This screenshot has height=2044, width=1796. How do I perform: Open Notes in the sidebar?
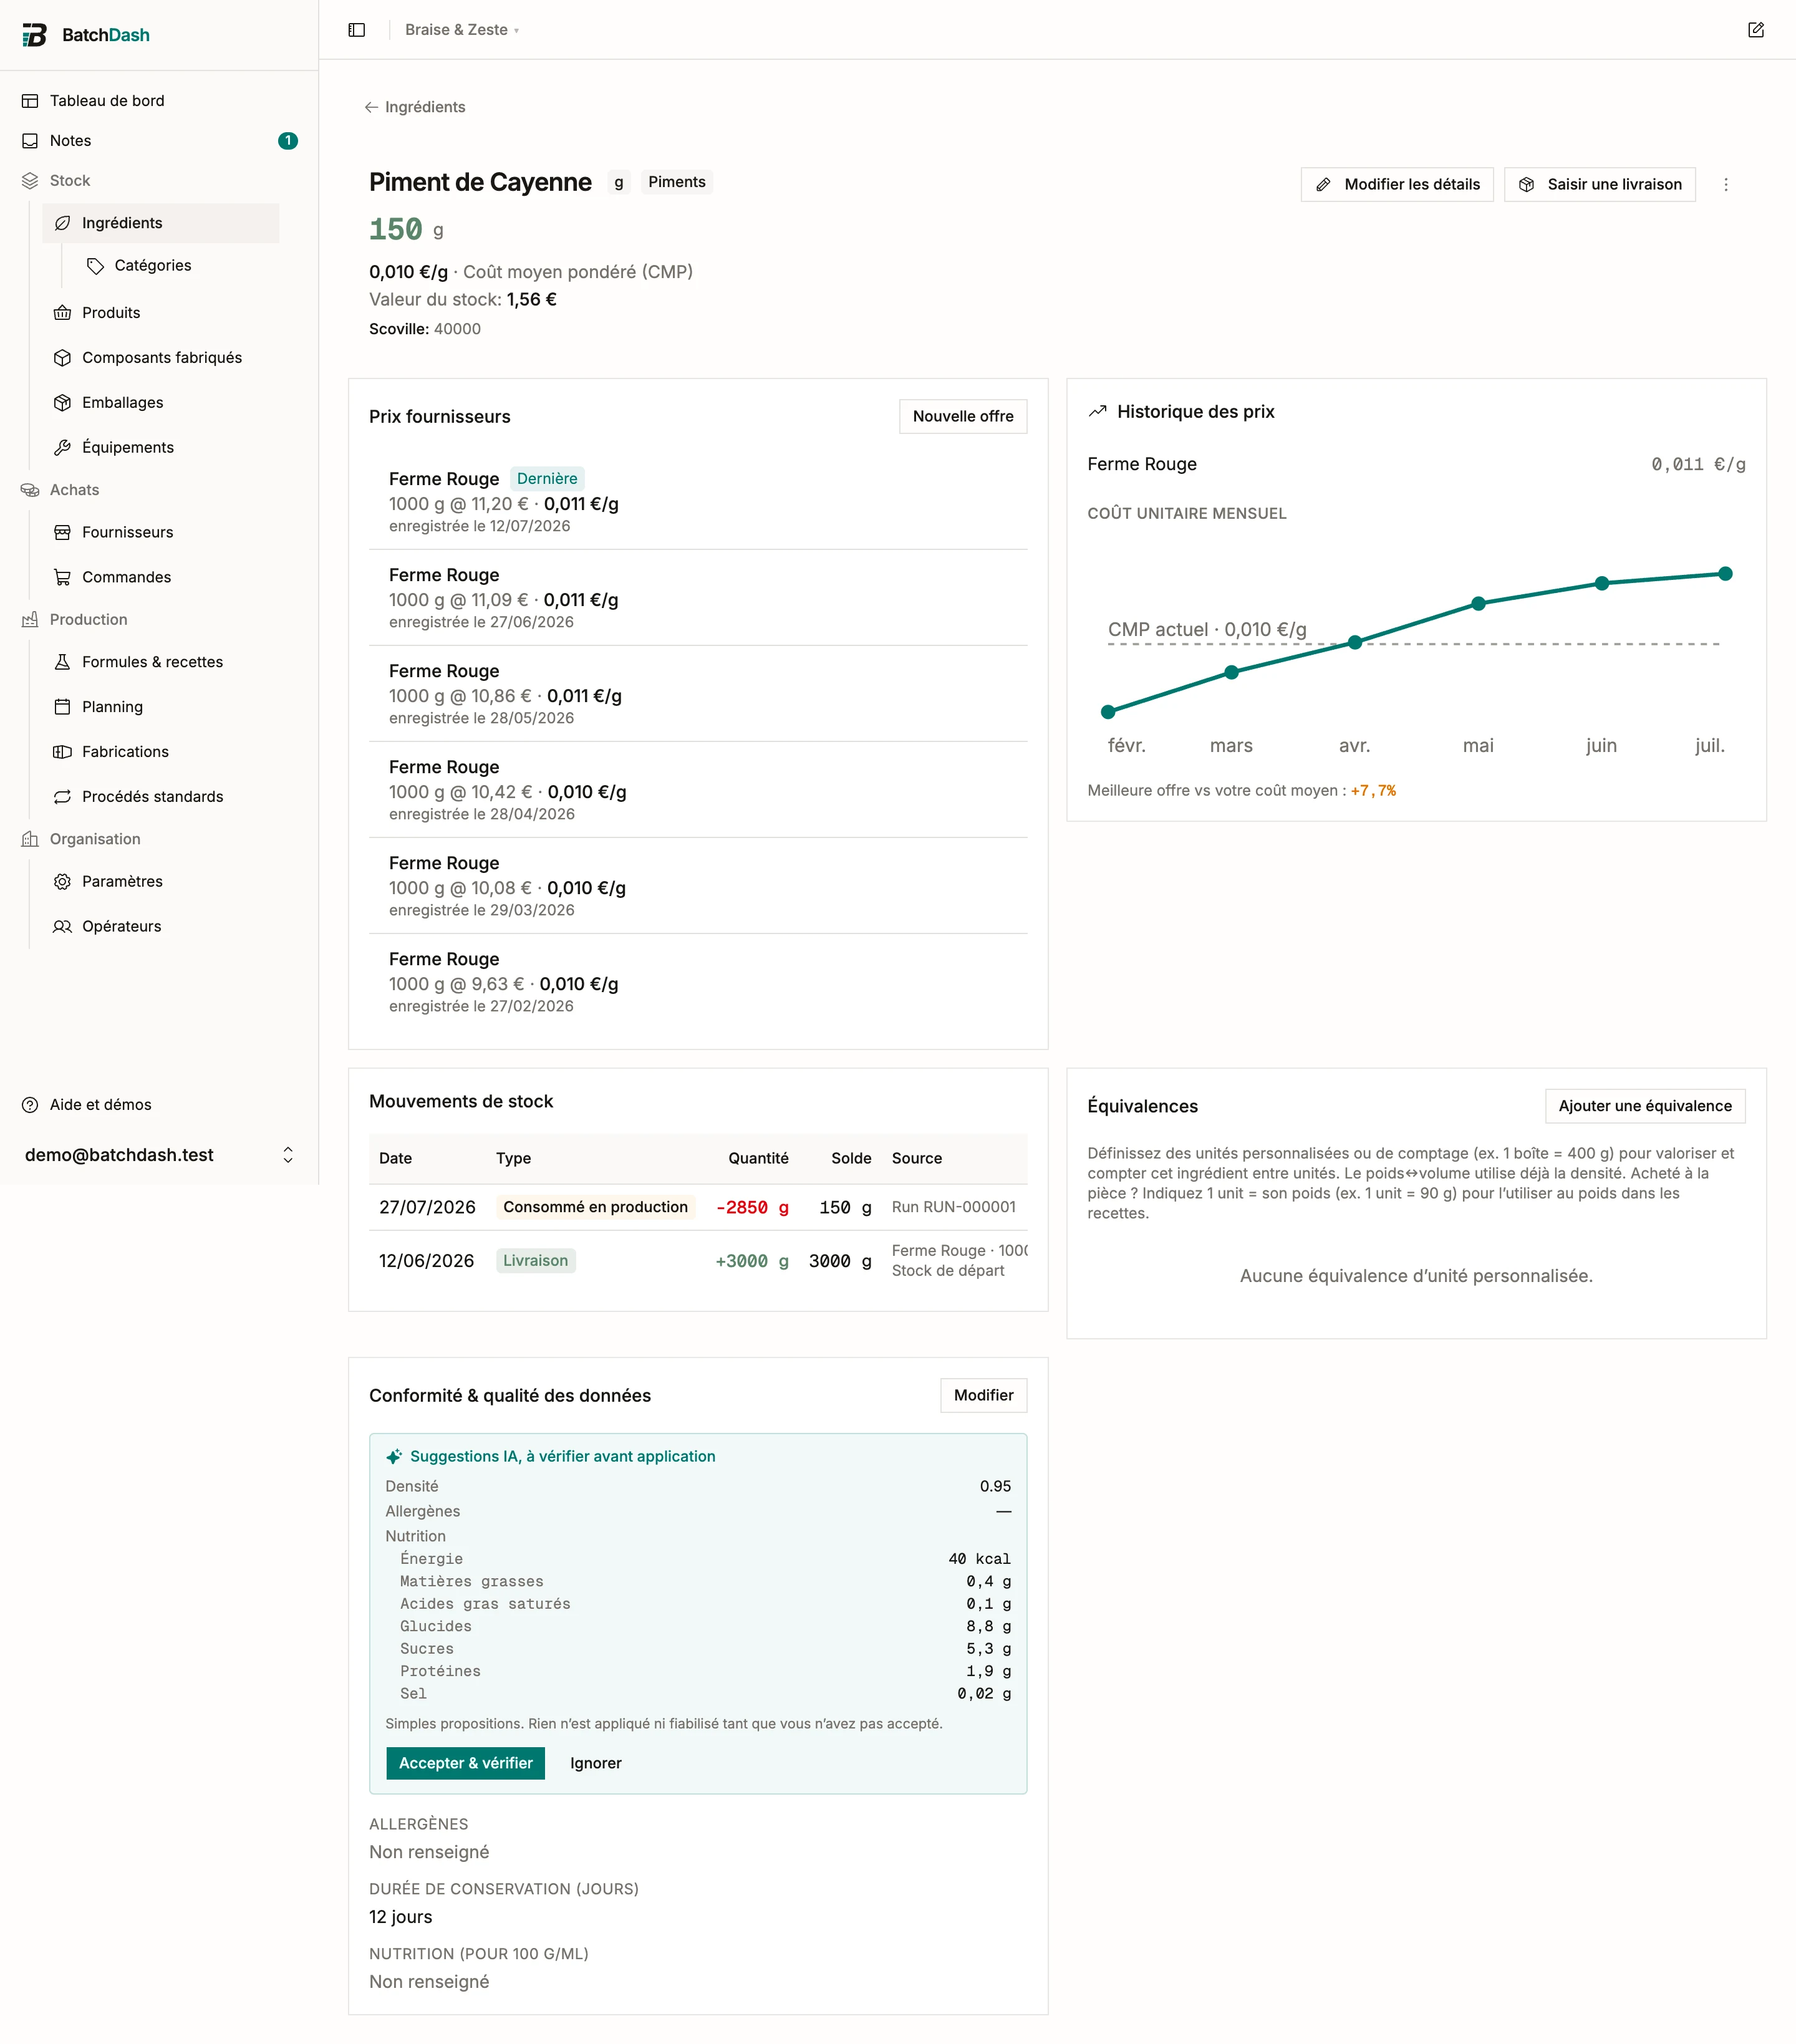pyautogui.click(x=159, y=141)
